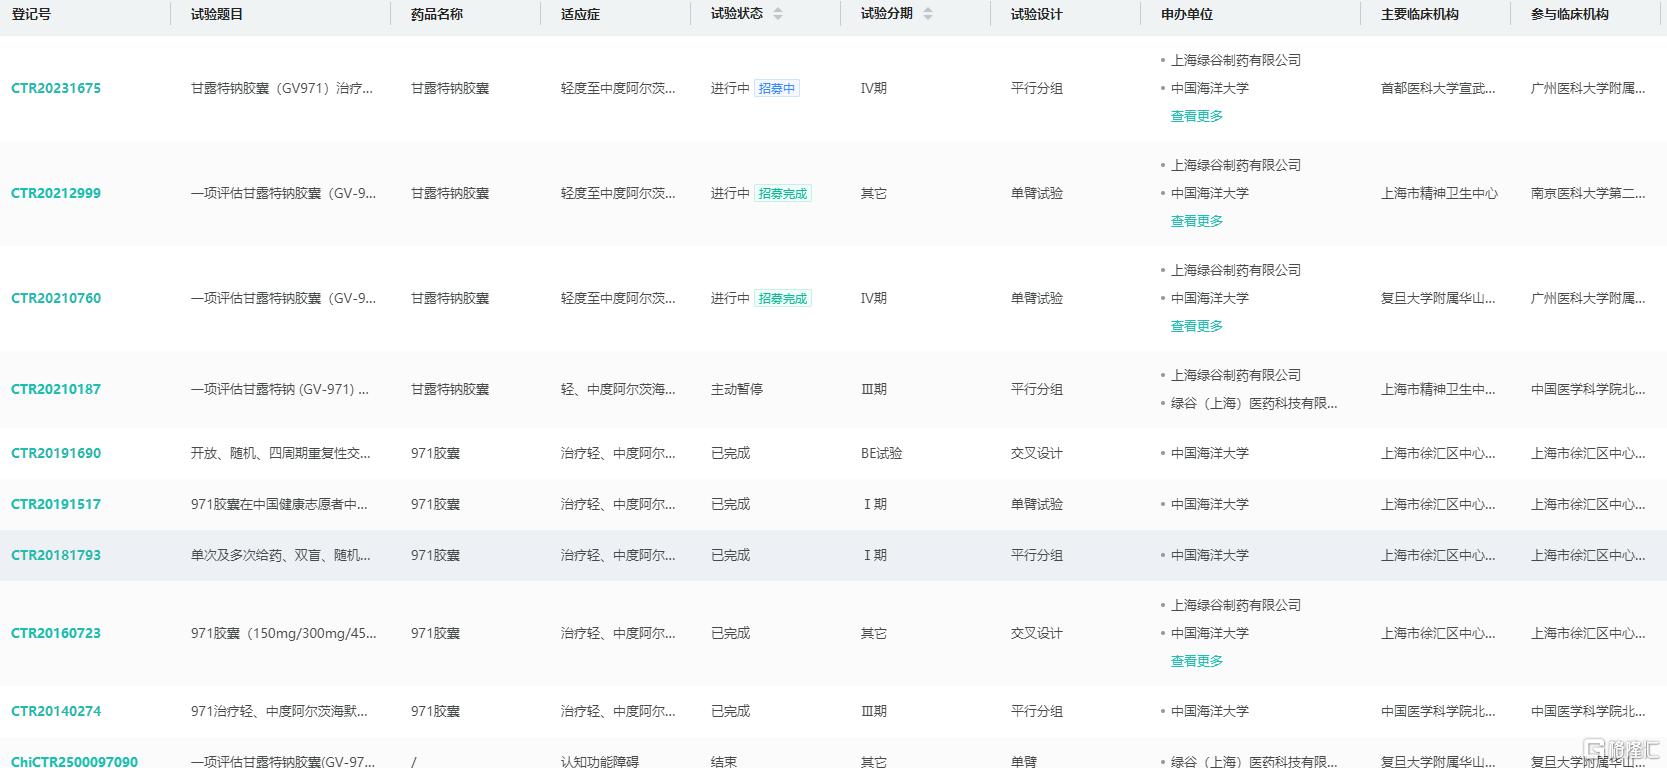Expand 查看更多 sponsors for CTR20210760
Viewport: 1667px width, 768px height.
pos(1197,326)
